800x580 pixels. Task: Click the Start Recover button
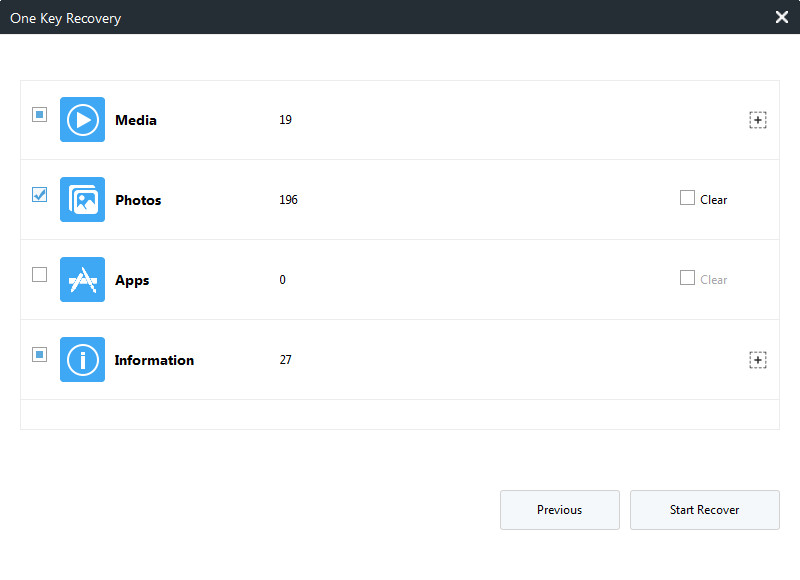point(705,510)
